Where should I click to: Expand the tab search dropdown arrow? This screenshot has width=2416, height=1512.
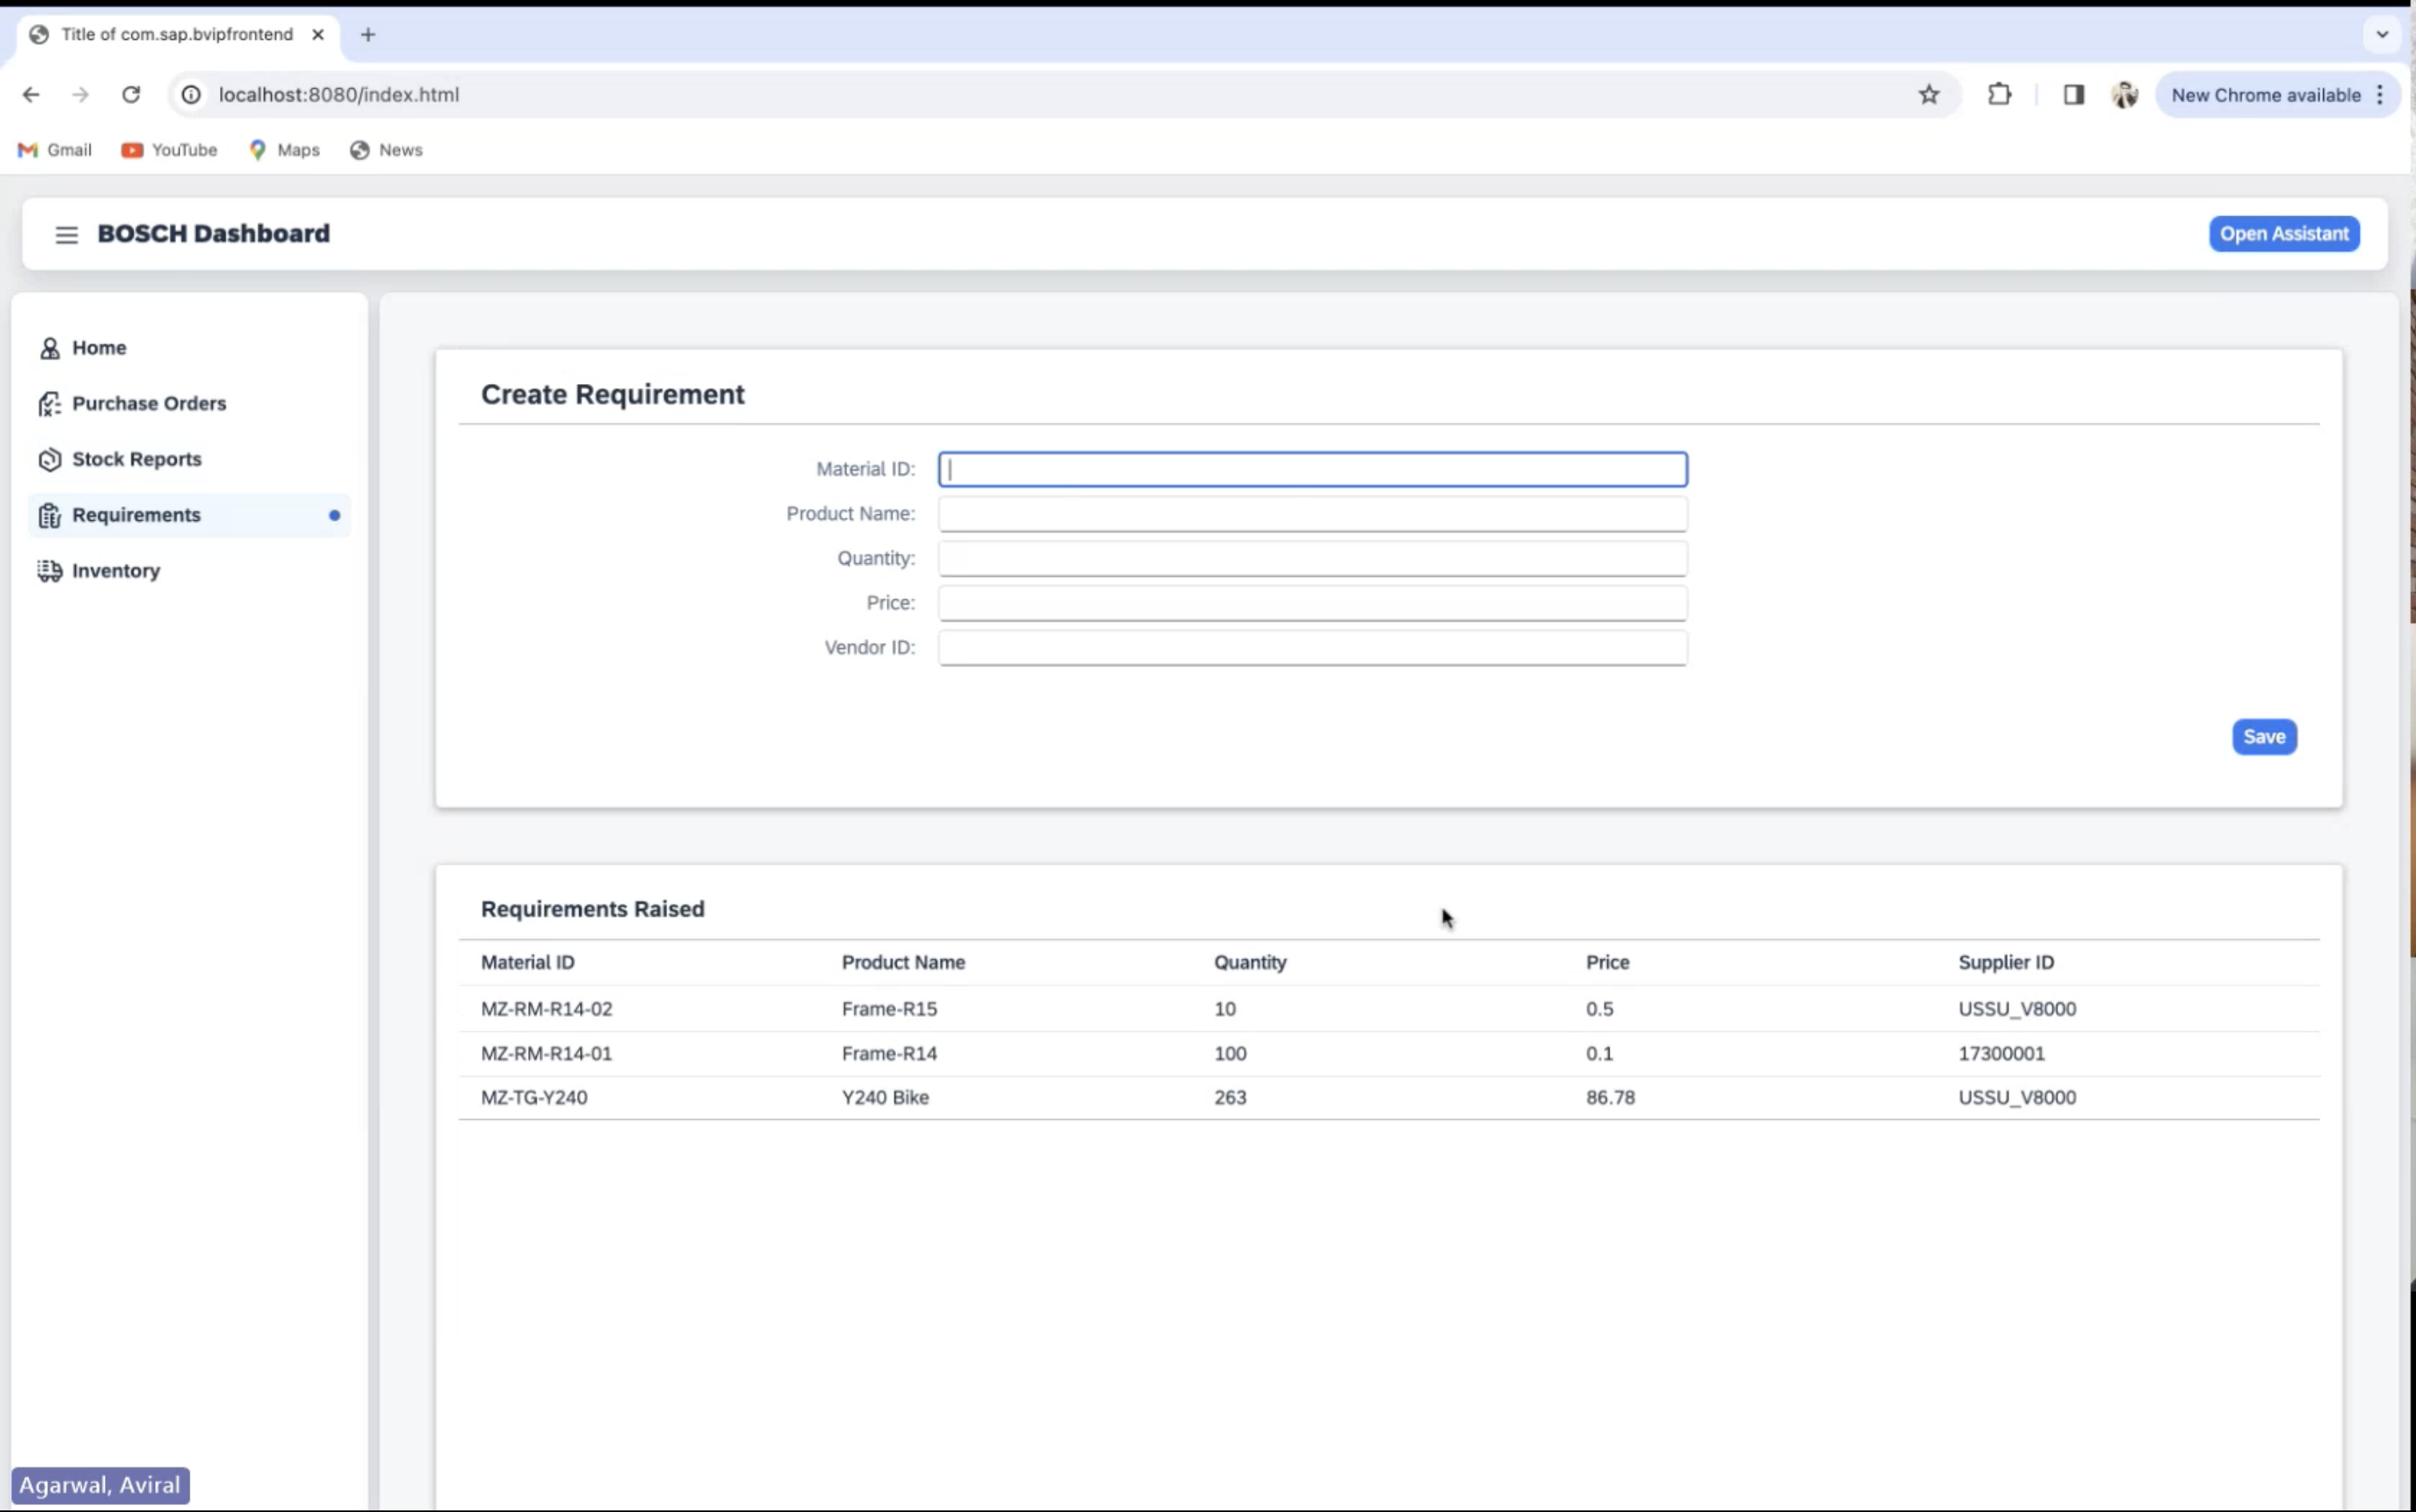click(x=2381, y=35)
